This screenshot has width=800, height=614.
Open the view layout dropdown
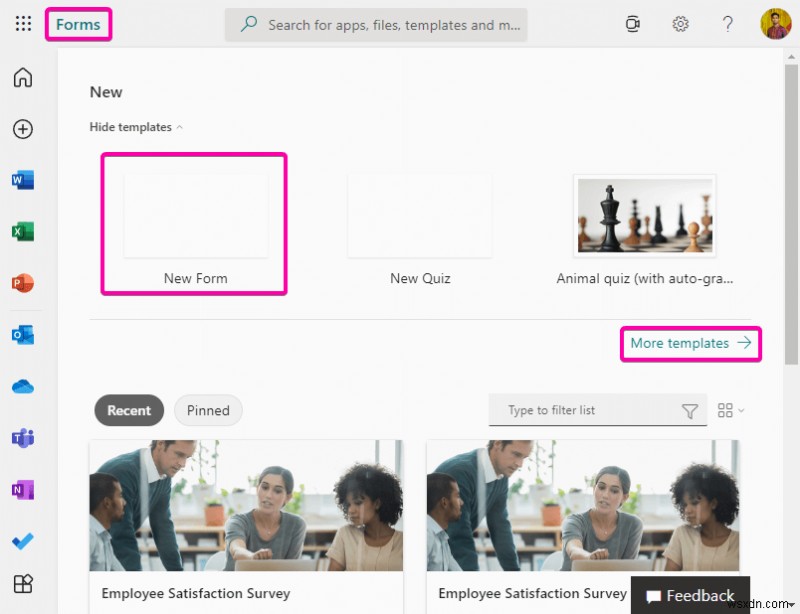pos(730,410)
